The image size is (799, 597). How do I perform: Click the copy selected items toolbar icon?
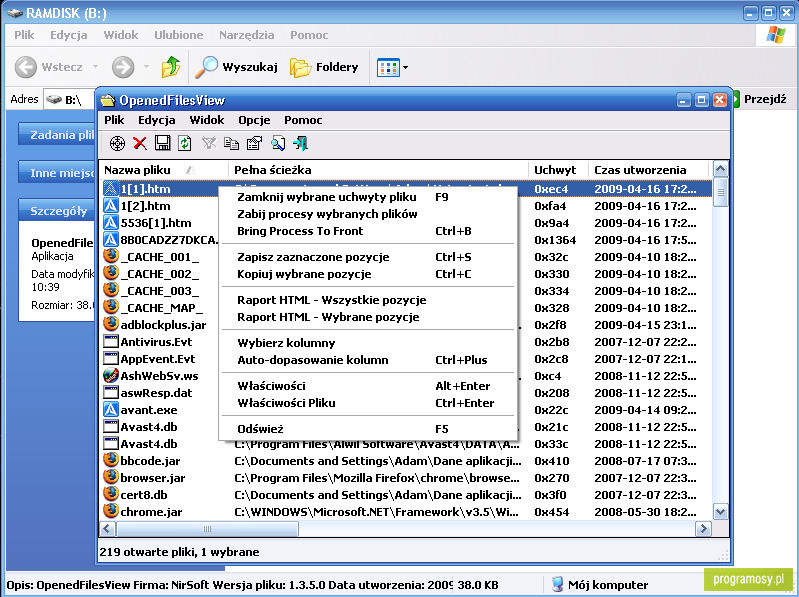231,144
